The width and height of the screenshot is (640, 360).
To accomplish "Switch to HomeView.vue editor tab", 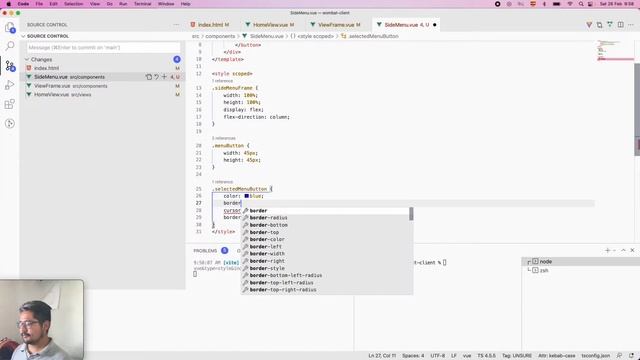I will click(270, 24).
